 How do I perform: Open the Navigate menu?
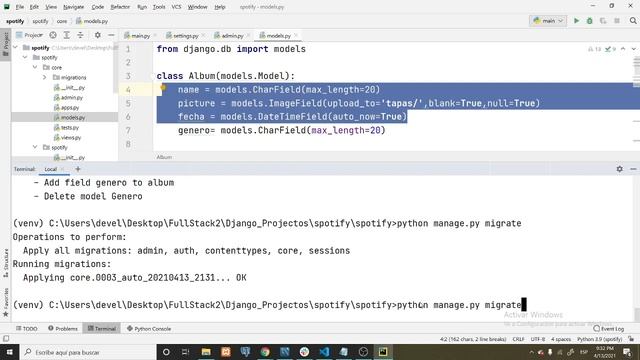pos(73,7)
